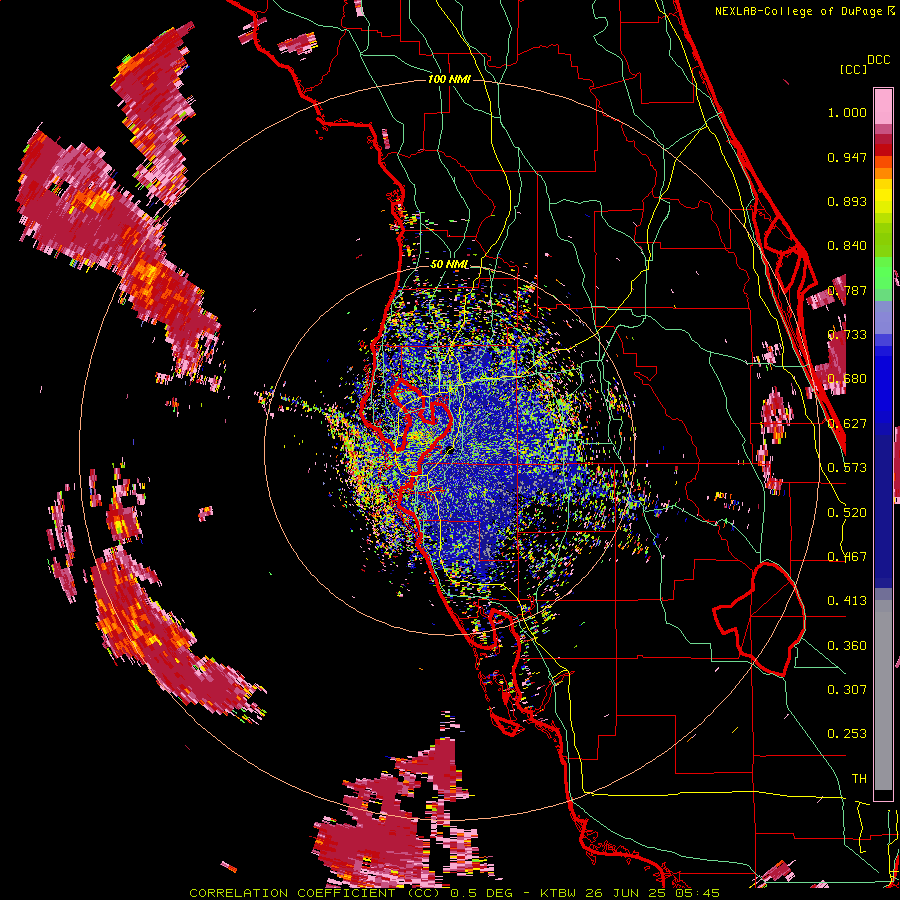Select the 0.413 scale value

(847, 601)
